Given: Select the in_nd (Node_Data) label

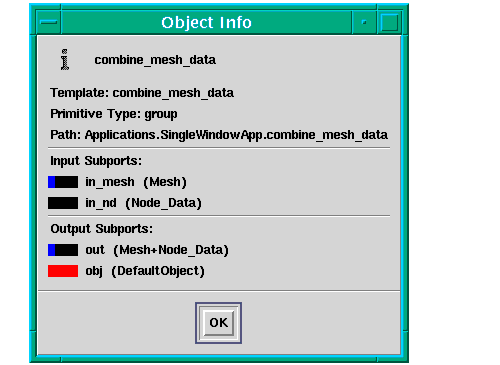Looking at the screenshot, I should [x=143, y=203].
